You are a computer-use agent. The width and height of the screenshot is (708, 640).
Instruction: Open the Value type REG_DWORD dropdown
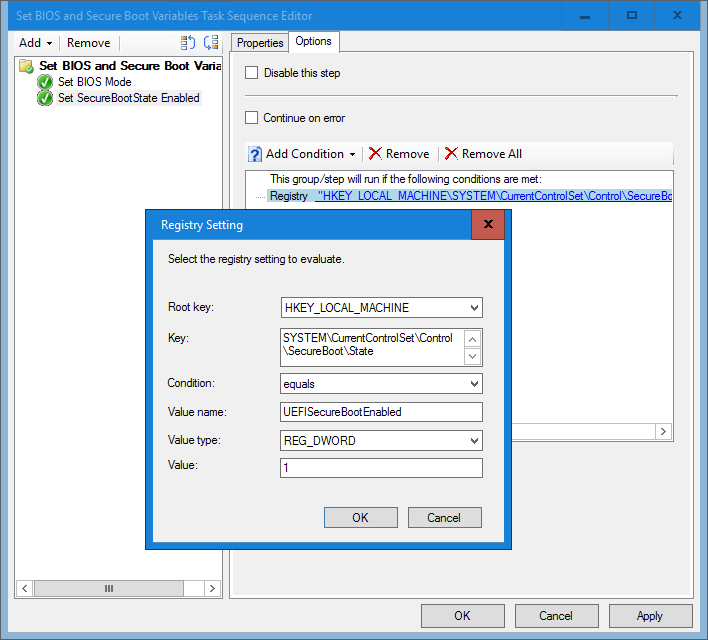tap(474, 440)
